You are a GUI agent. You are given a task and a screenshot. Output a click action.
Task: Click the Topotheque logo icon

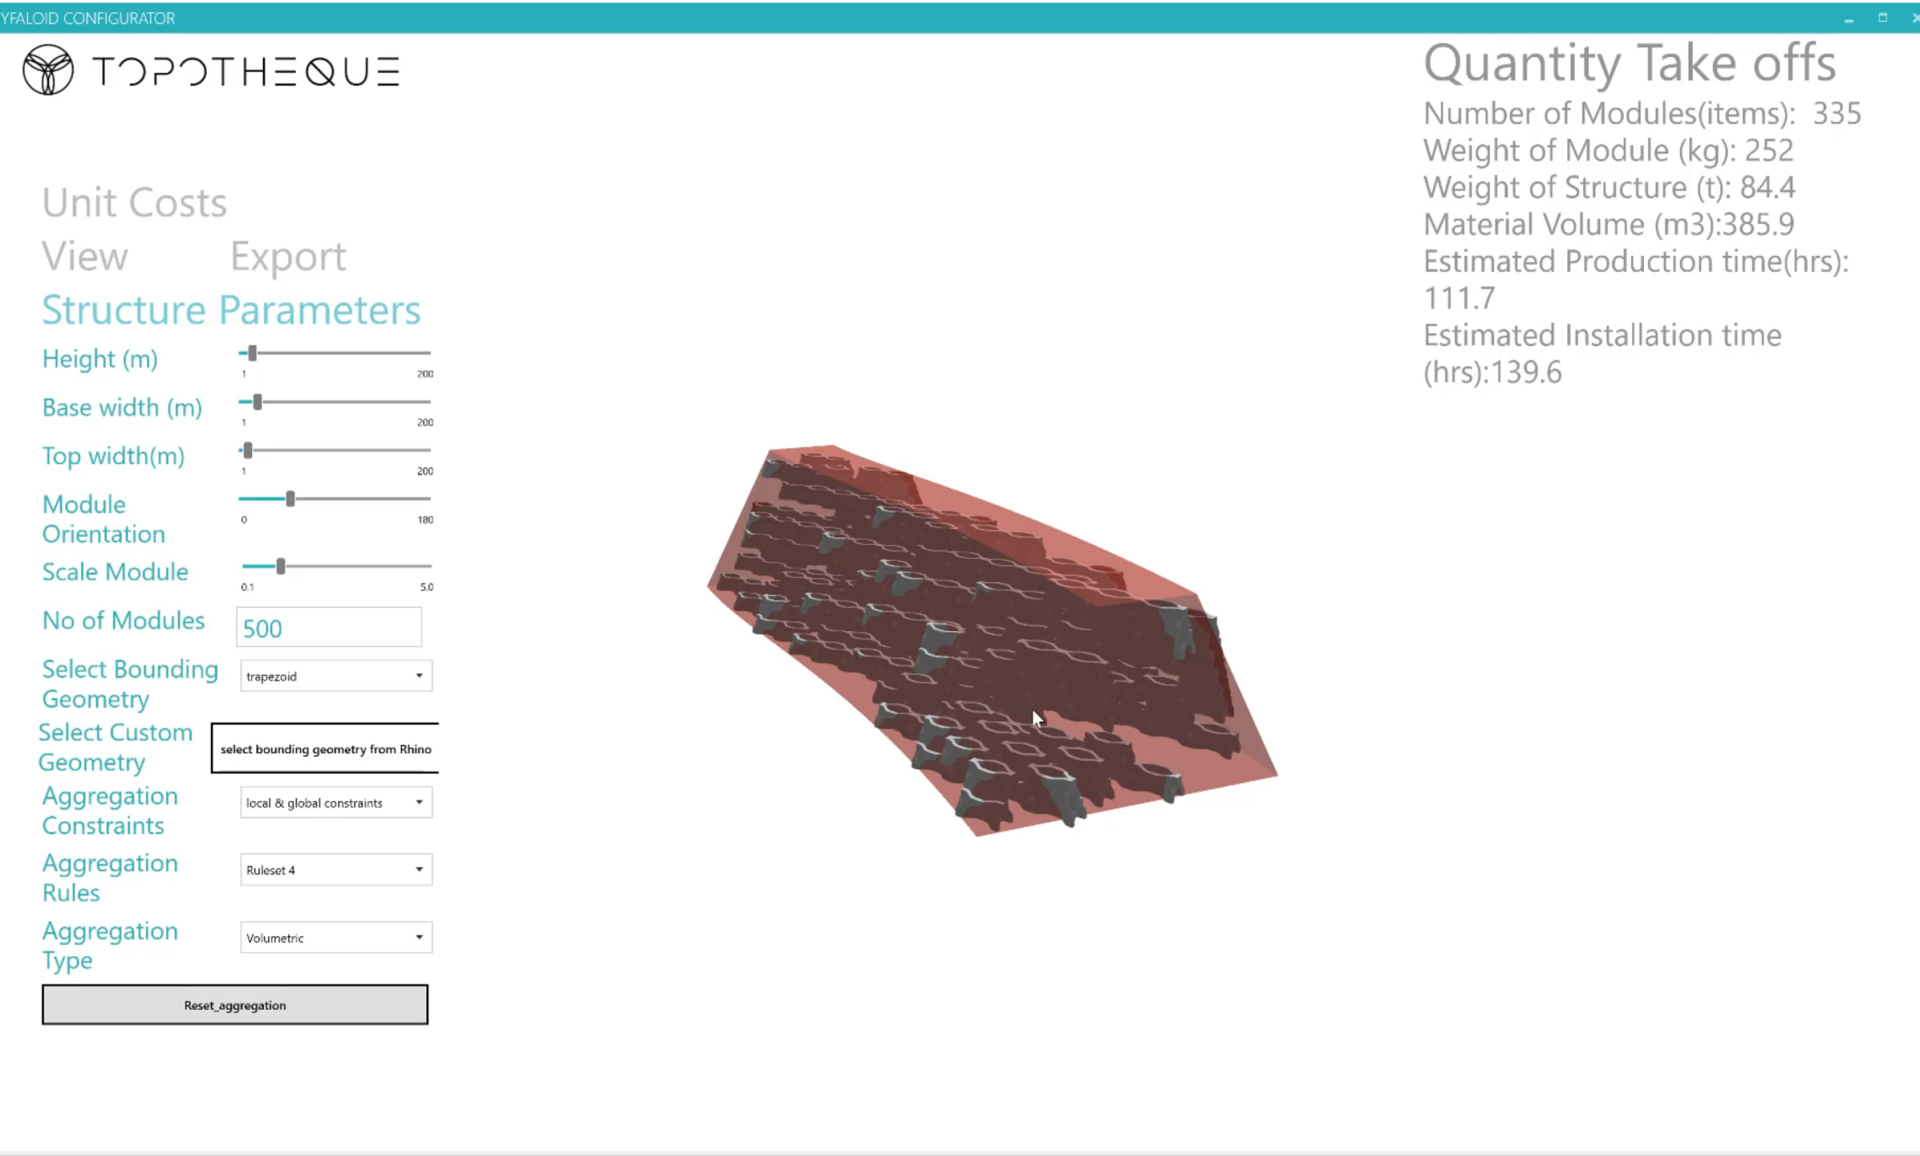pos(48,70)
